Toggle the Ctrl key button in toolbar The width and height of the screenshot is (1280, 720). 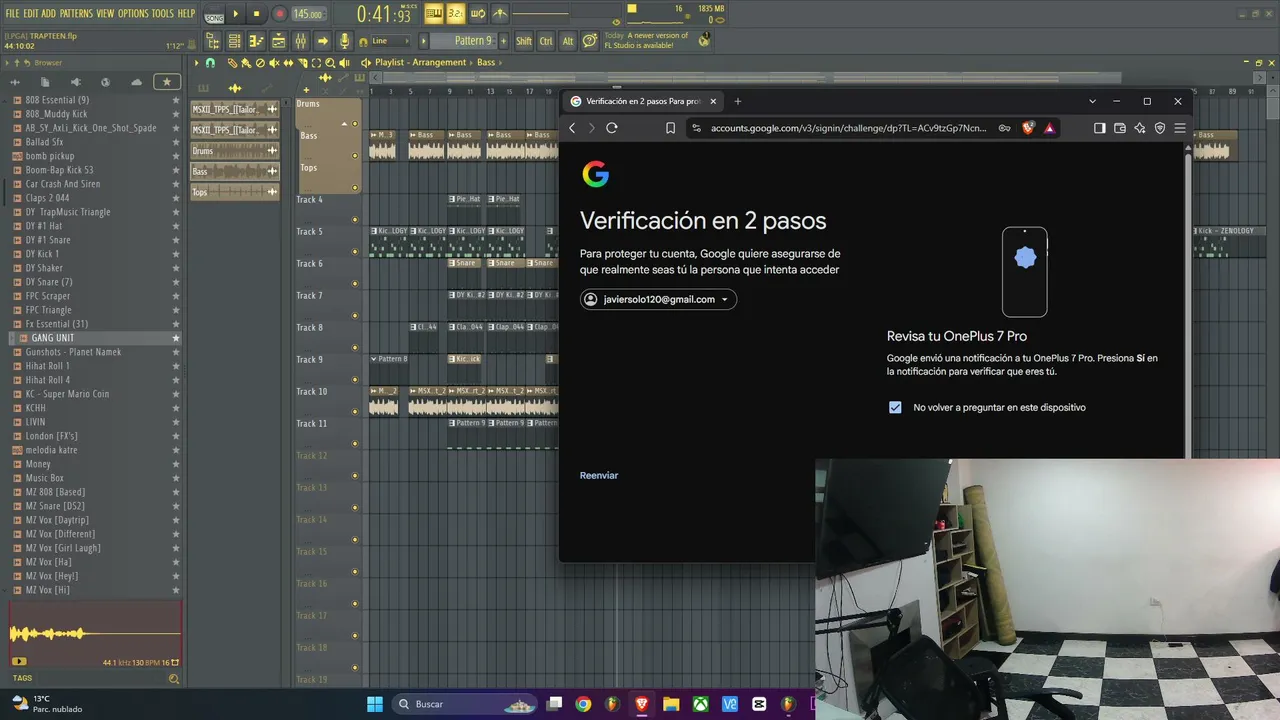546,41
